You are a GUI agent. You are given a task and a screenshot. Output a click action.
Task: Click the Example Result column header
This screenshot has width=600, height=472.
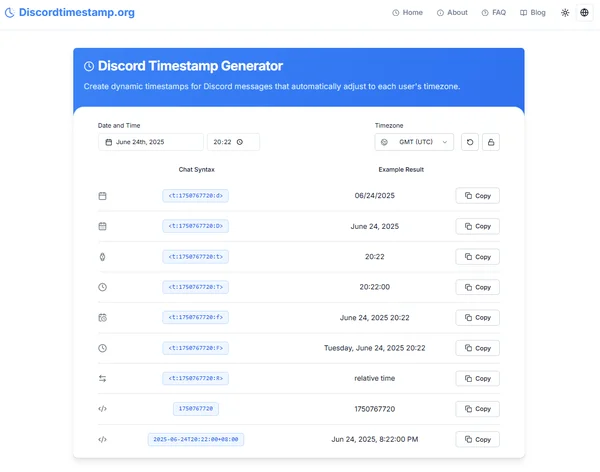click(401, 170)
